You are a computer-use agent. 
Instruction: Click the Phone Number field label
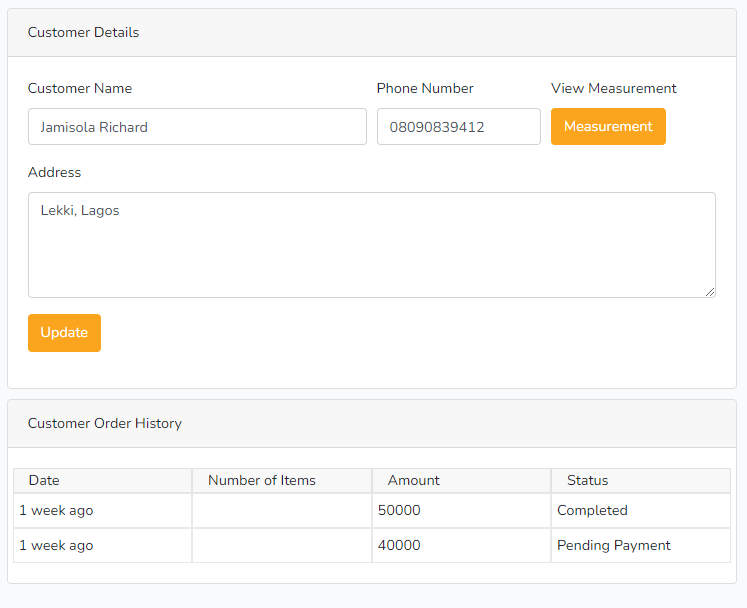coord(425,88)
